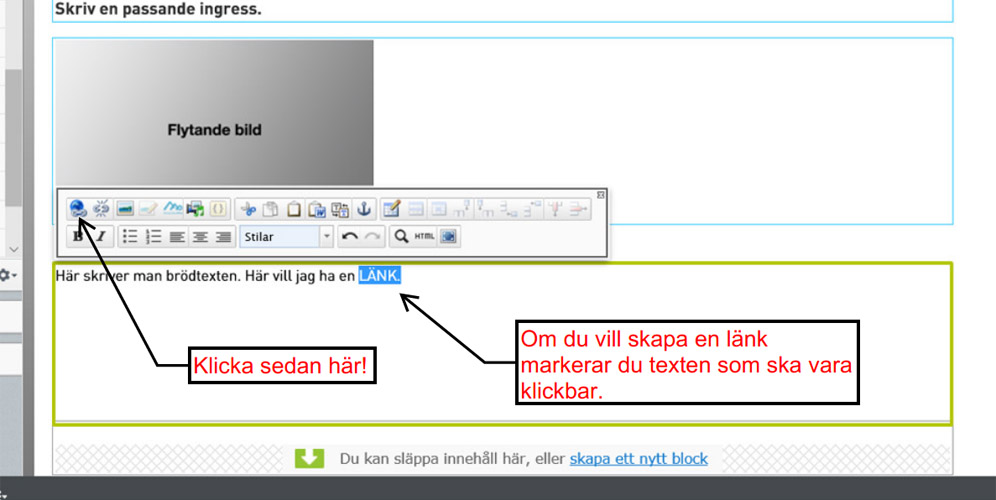Click the 'skapa ett nytt block' link
Image resolution: width=996 pixels, height=500 pixels.
638,459
